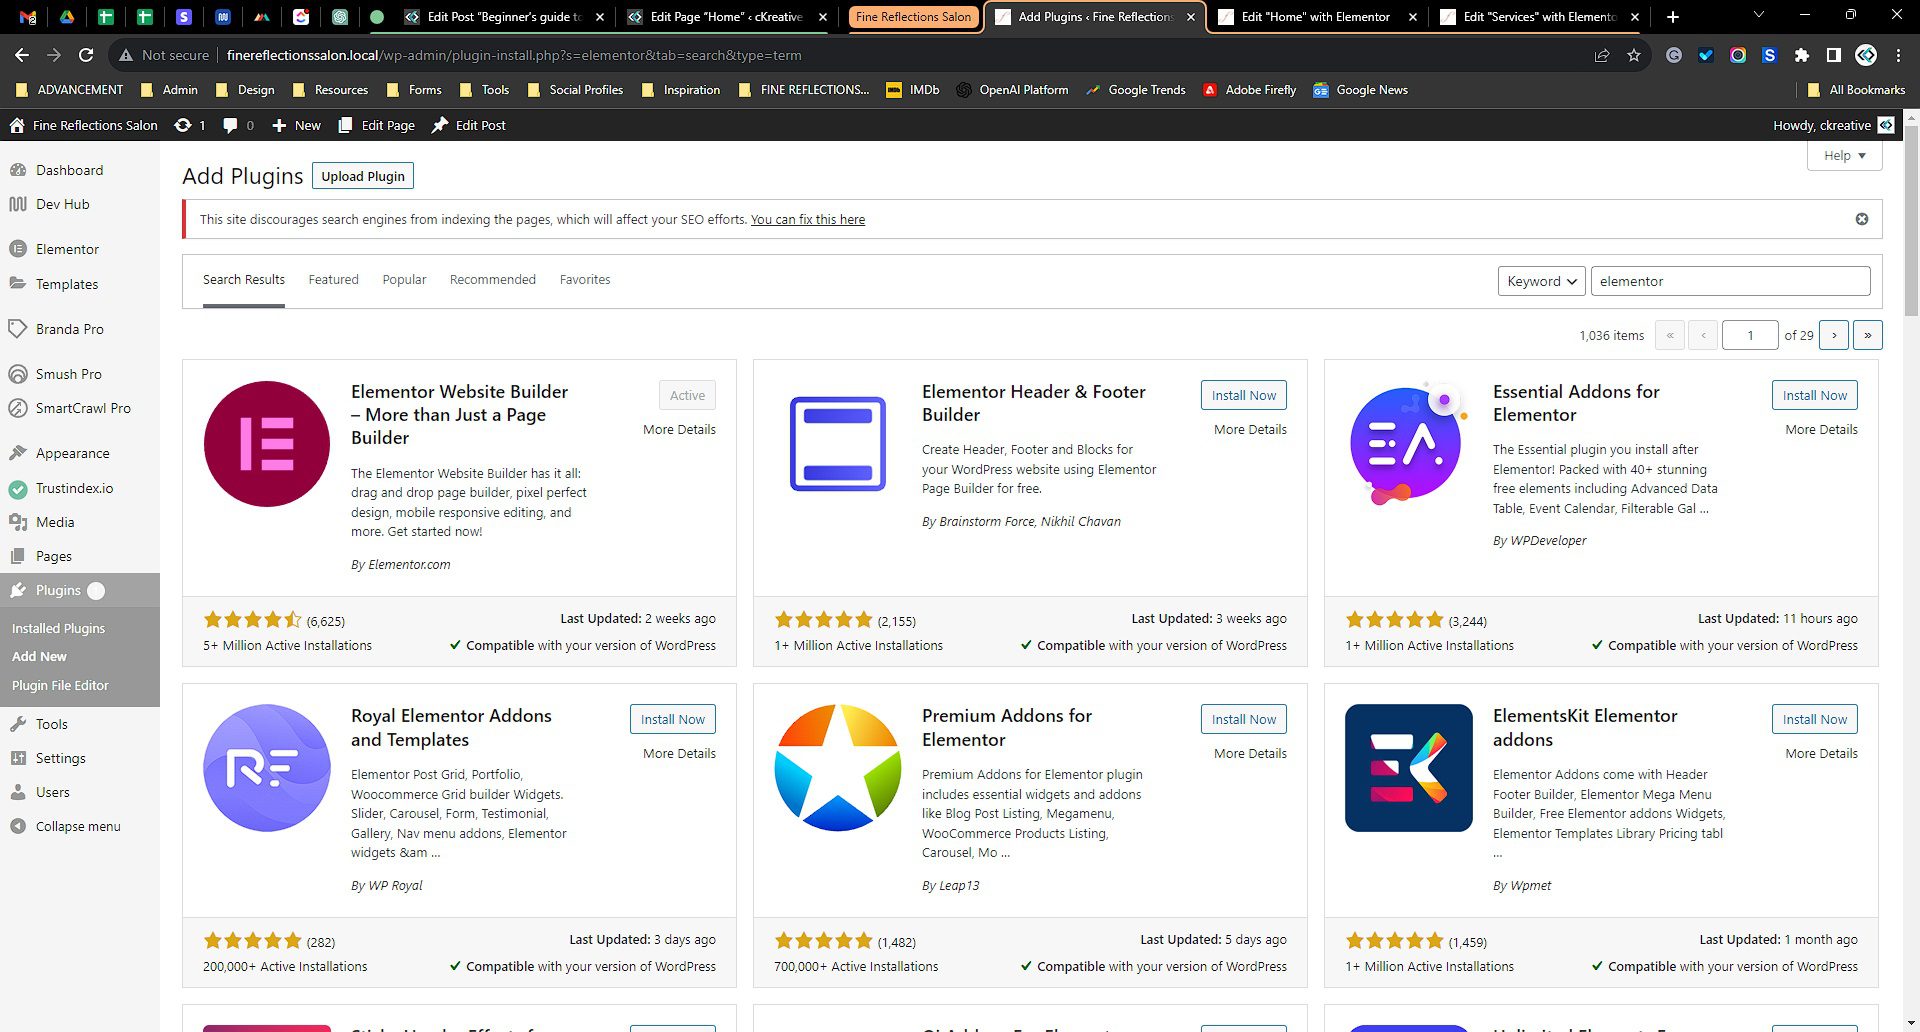Open the Resources bookmarks folder

[330, 90]
